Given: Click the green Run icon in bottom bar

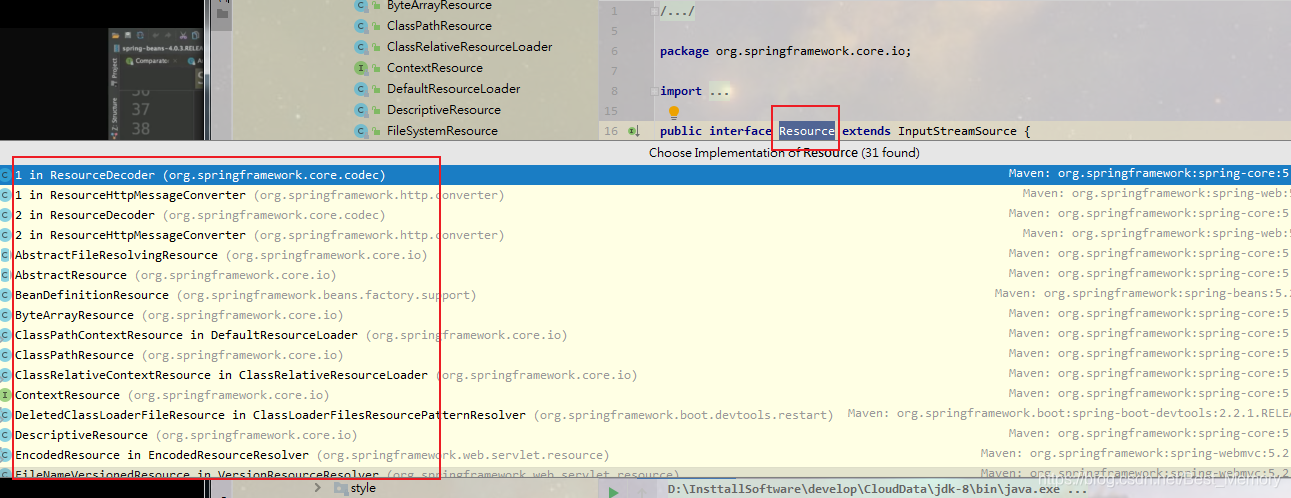Looking at the screenshot, I should click(613, 491).
